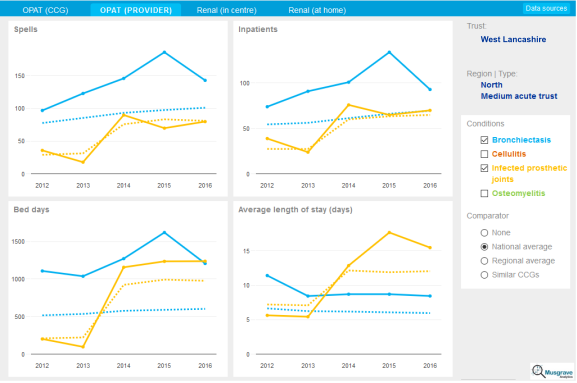Uncheck the Bronchiectasis checkbox
The width and height of the screenshot is (577, 383).
pyautogui.click(x=484, y=140)
